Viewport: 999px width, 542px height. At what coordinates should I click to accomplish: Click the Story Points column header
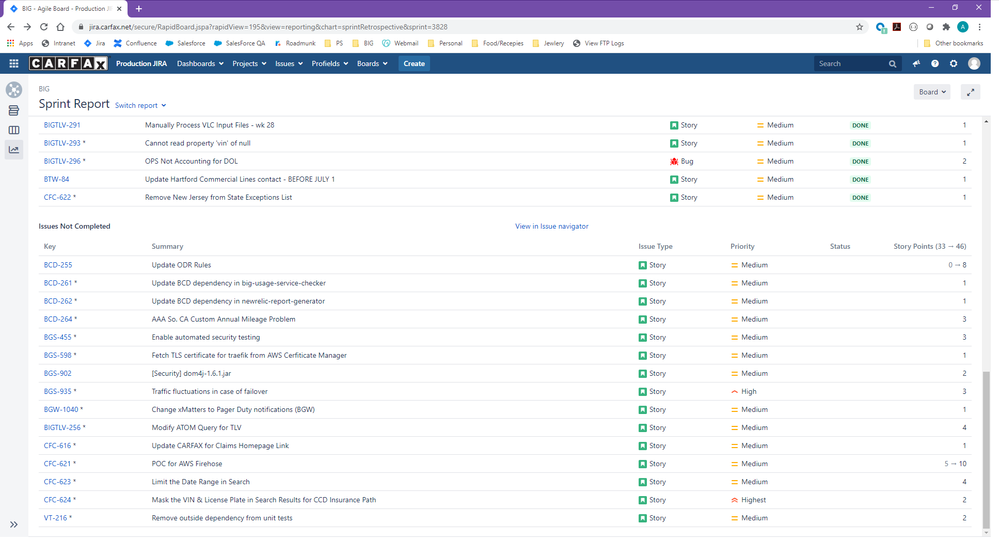click(930, 246)
